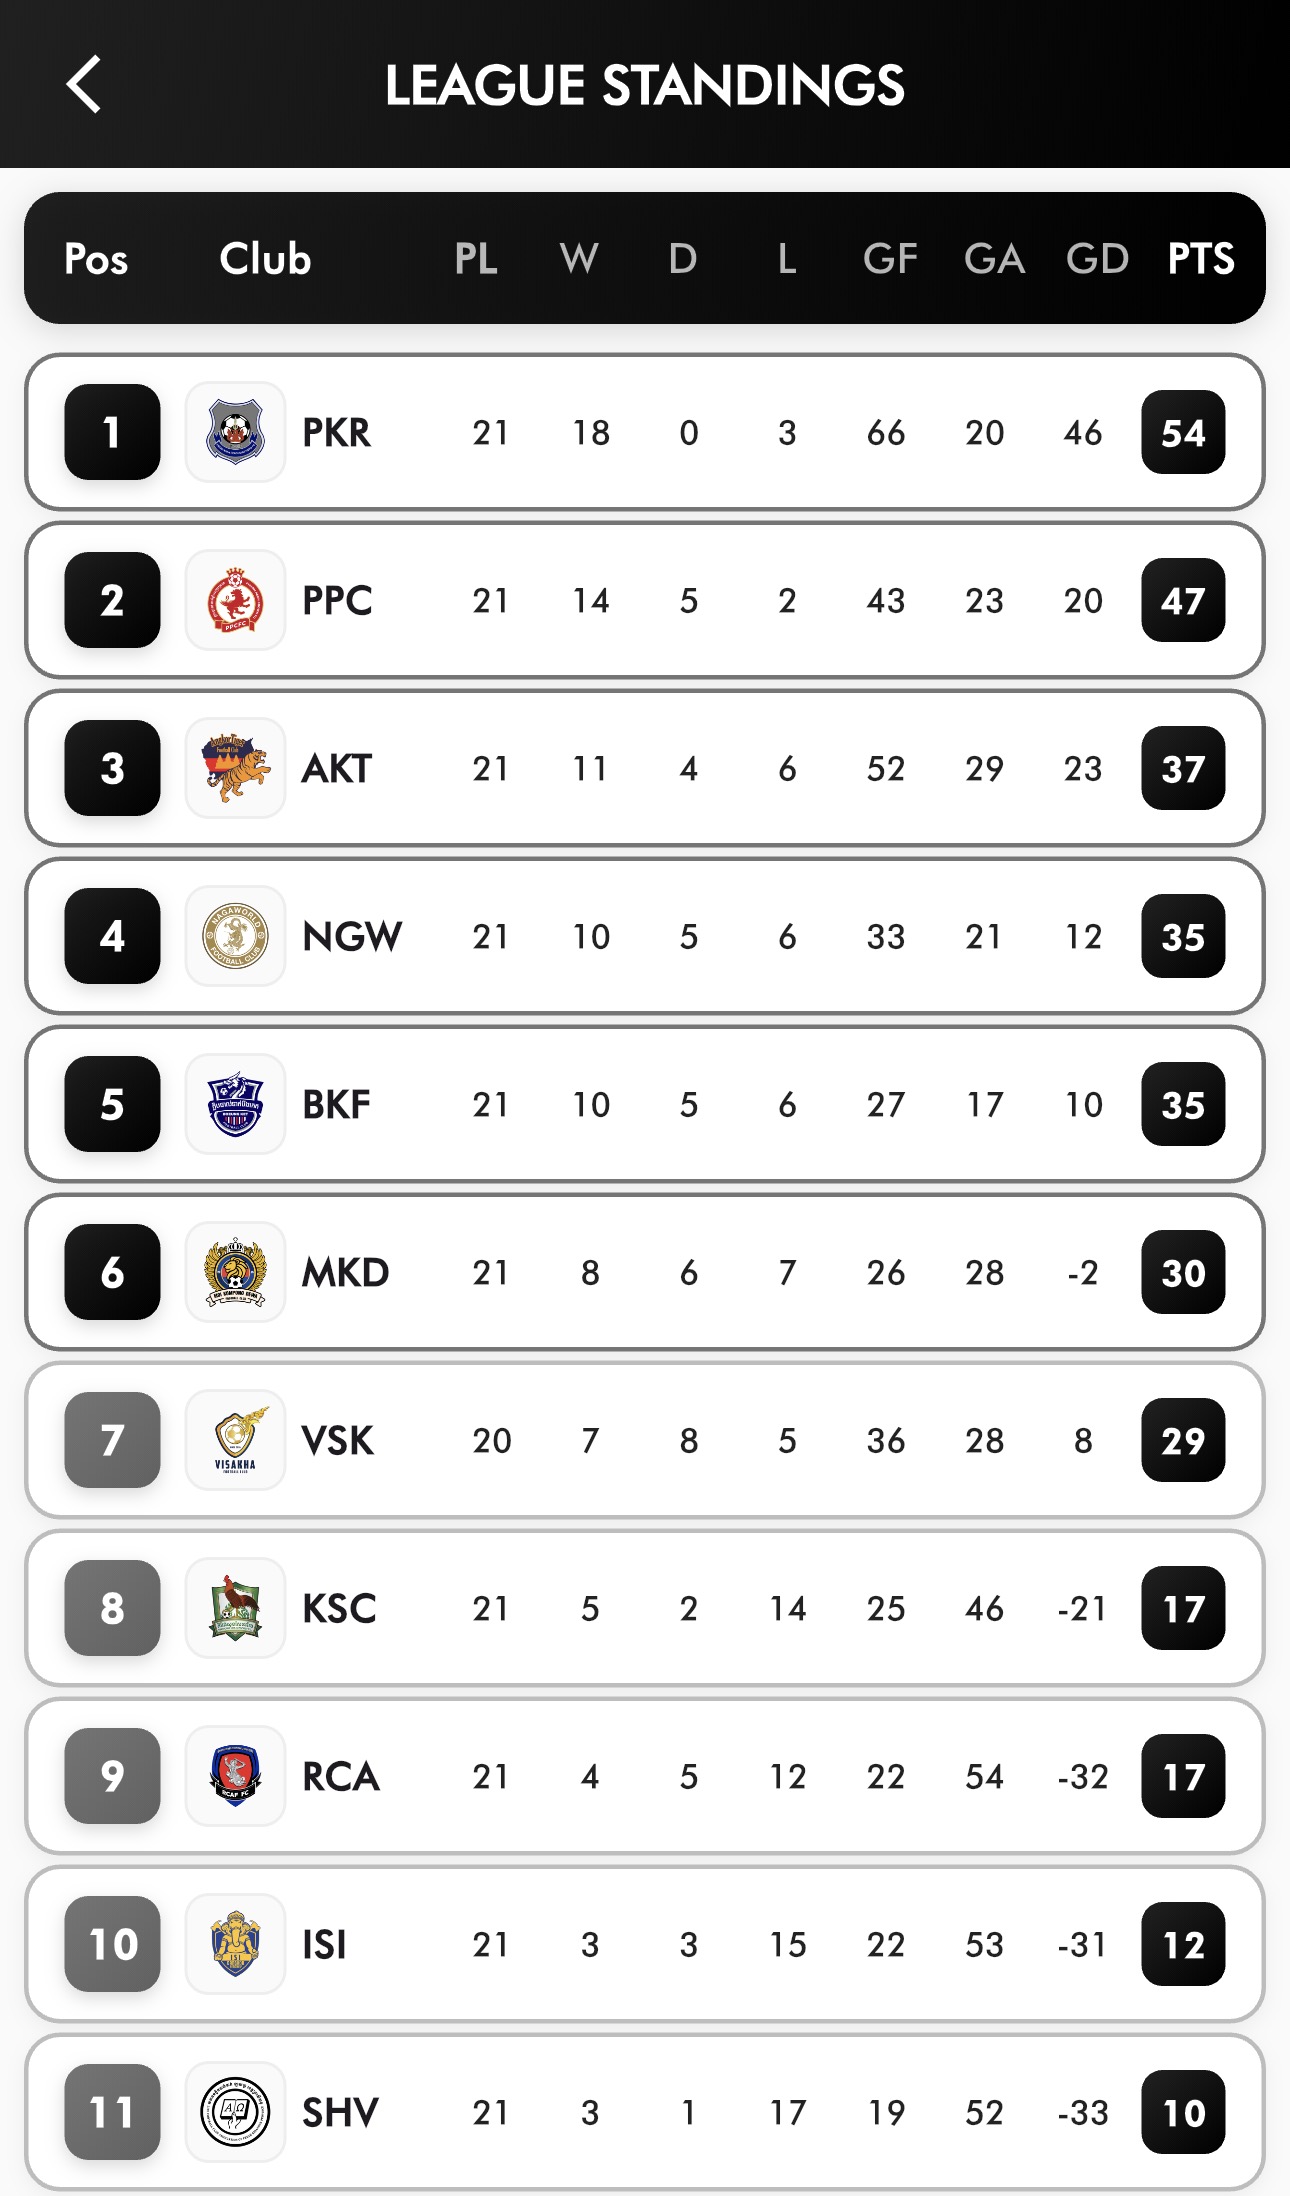Tap the GD column header
The image size is (1290, 2196).
tap(1097, 259)
